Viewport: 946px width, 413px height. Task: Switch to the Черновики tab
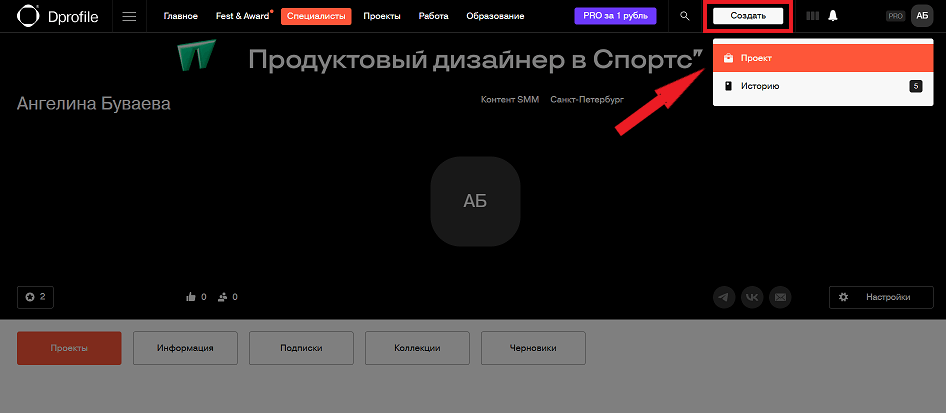533,348
